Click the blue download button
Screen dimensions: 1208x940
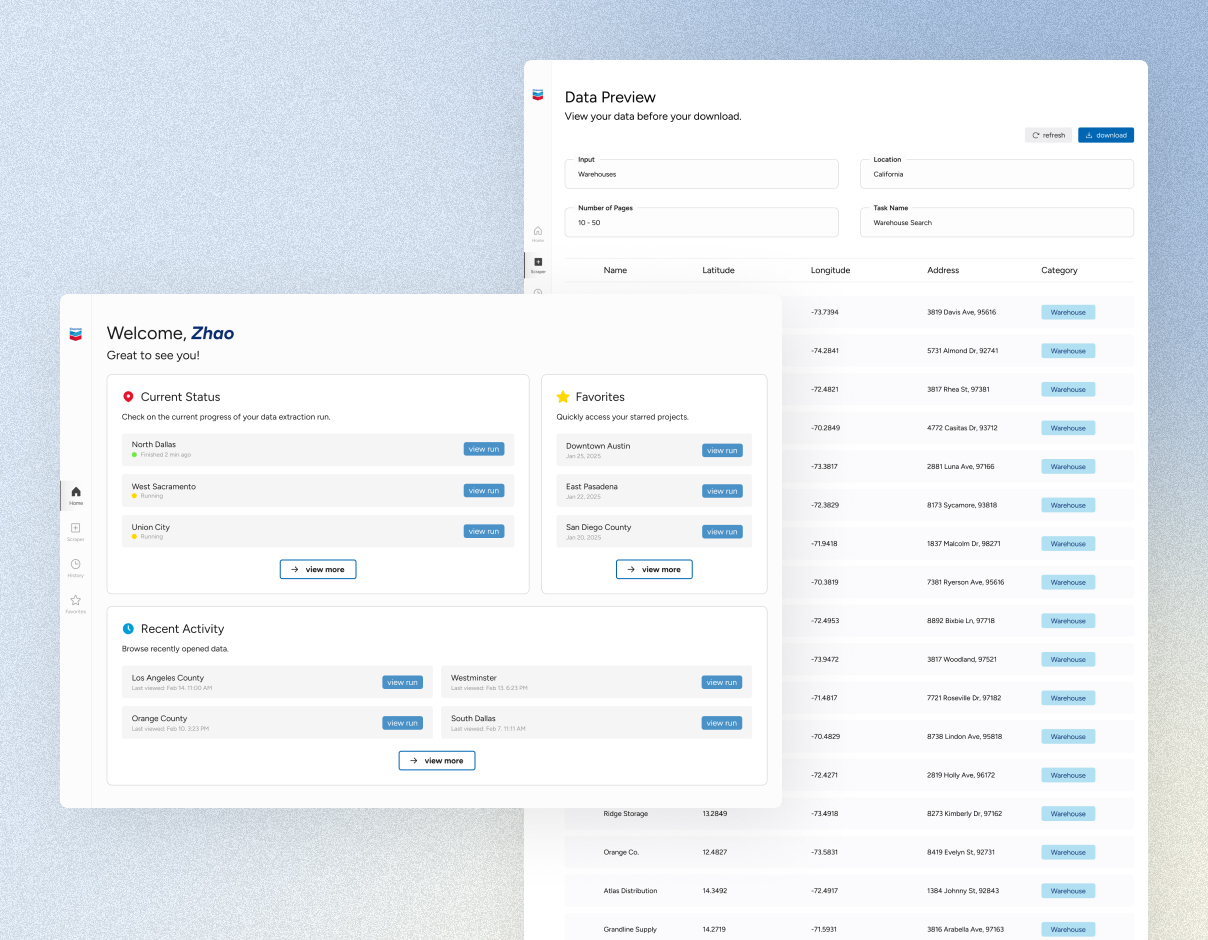pyautogui.click(x=1106, y=135)
